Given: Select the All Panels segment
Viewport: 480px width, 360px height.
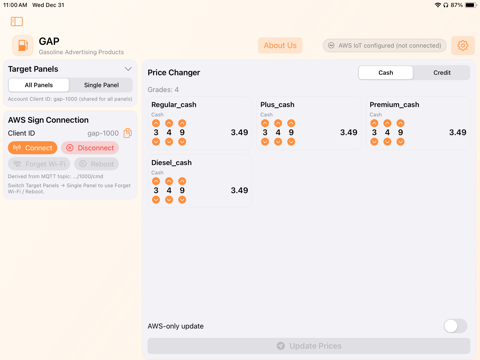Looking at the screenshot, I should (39, 85).
